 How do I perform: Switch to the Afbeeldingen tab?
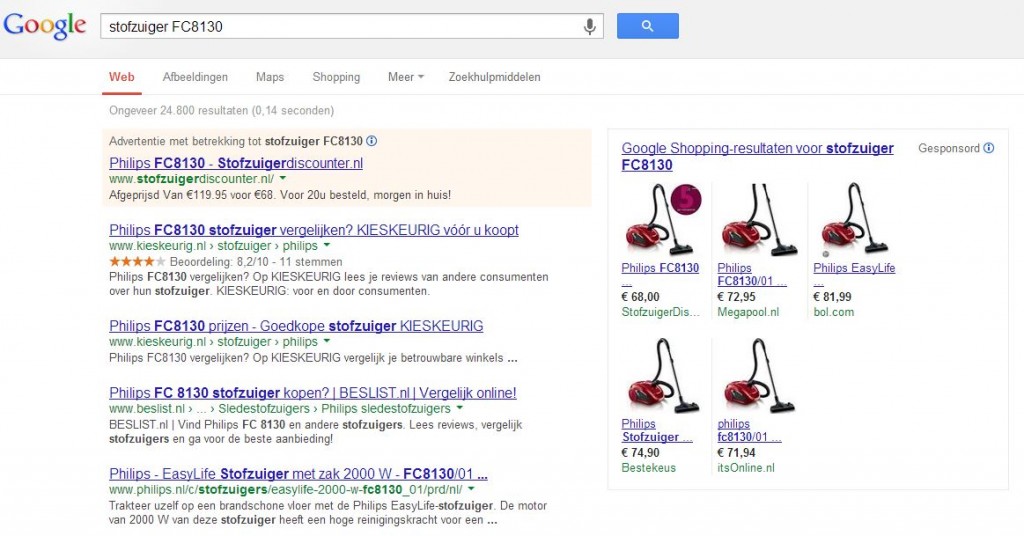coord(195,77)
